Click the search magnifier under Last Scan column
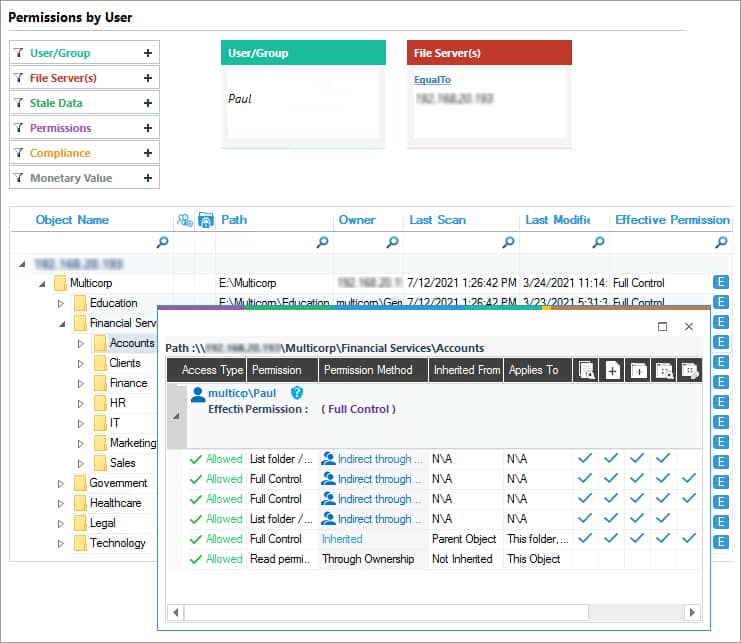741x643 pixels. coord(508,242)
